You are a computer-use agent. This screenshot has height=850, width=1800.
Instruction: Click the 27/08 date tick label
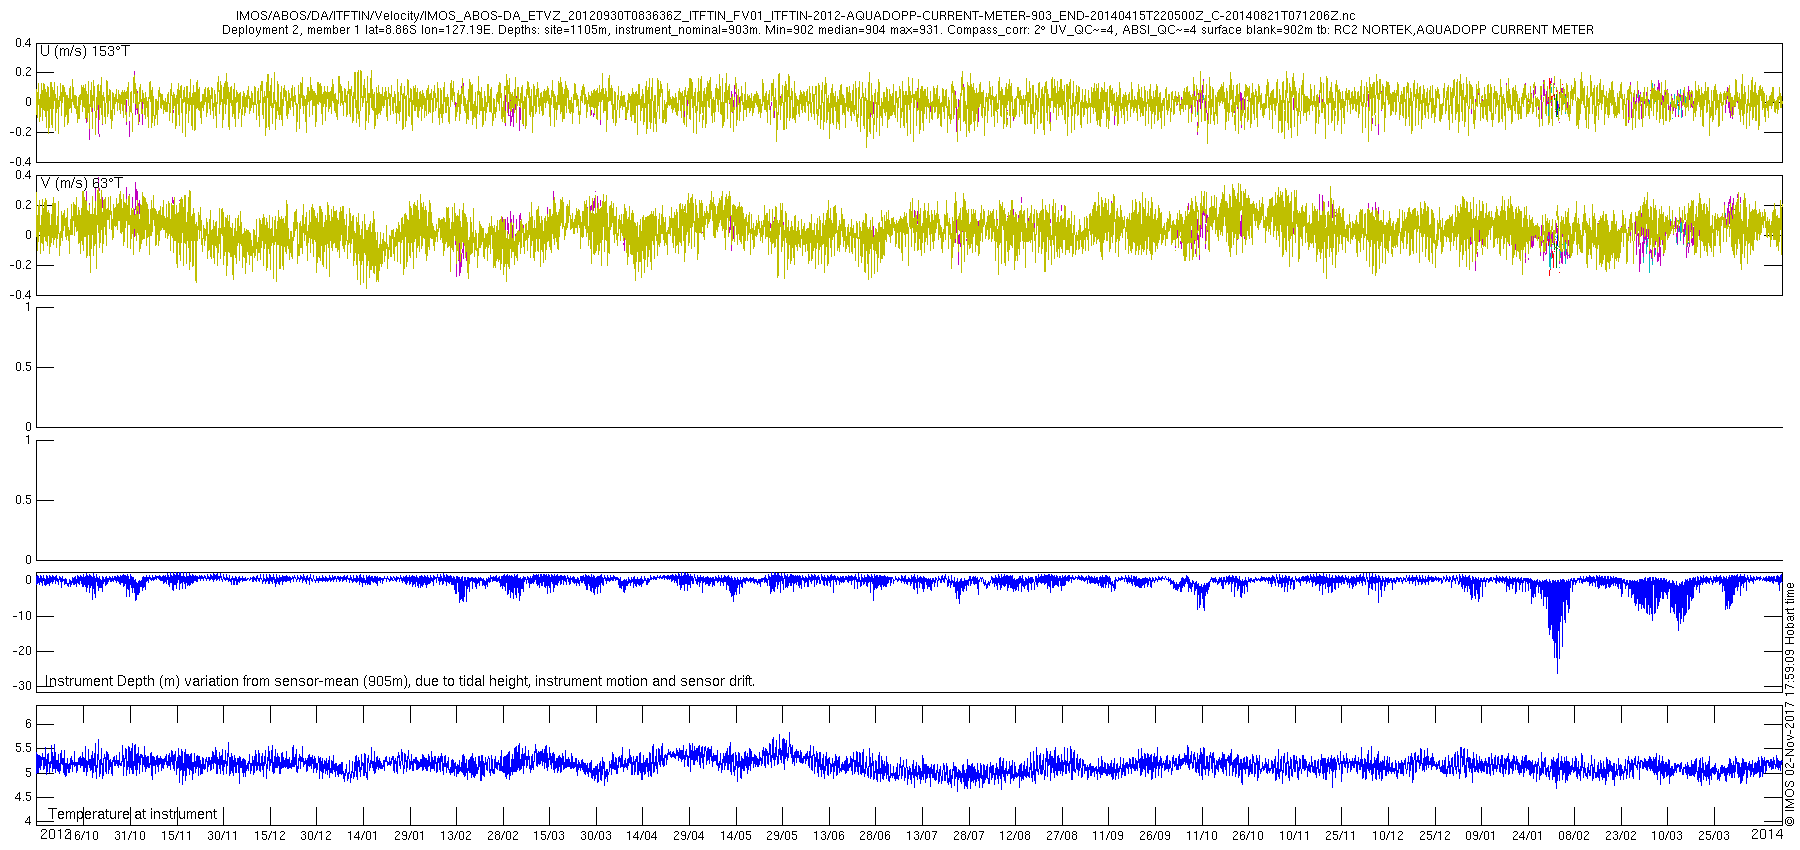tap(1062, 836)
